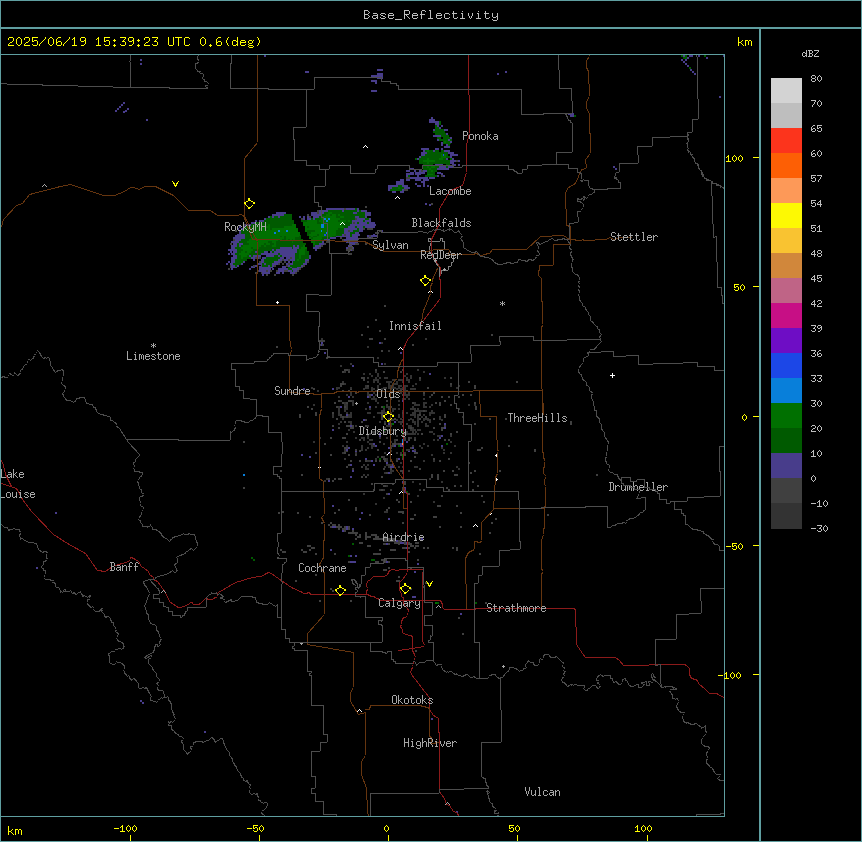
Task: Click the 100 tick label on right axis
Action: point(734,158)
